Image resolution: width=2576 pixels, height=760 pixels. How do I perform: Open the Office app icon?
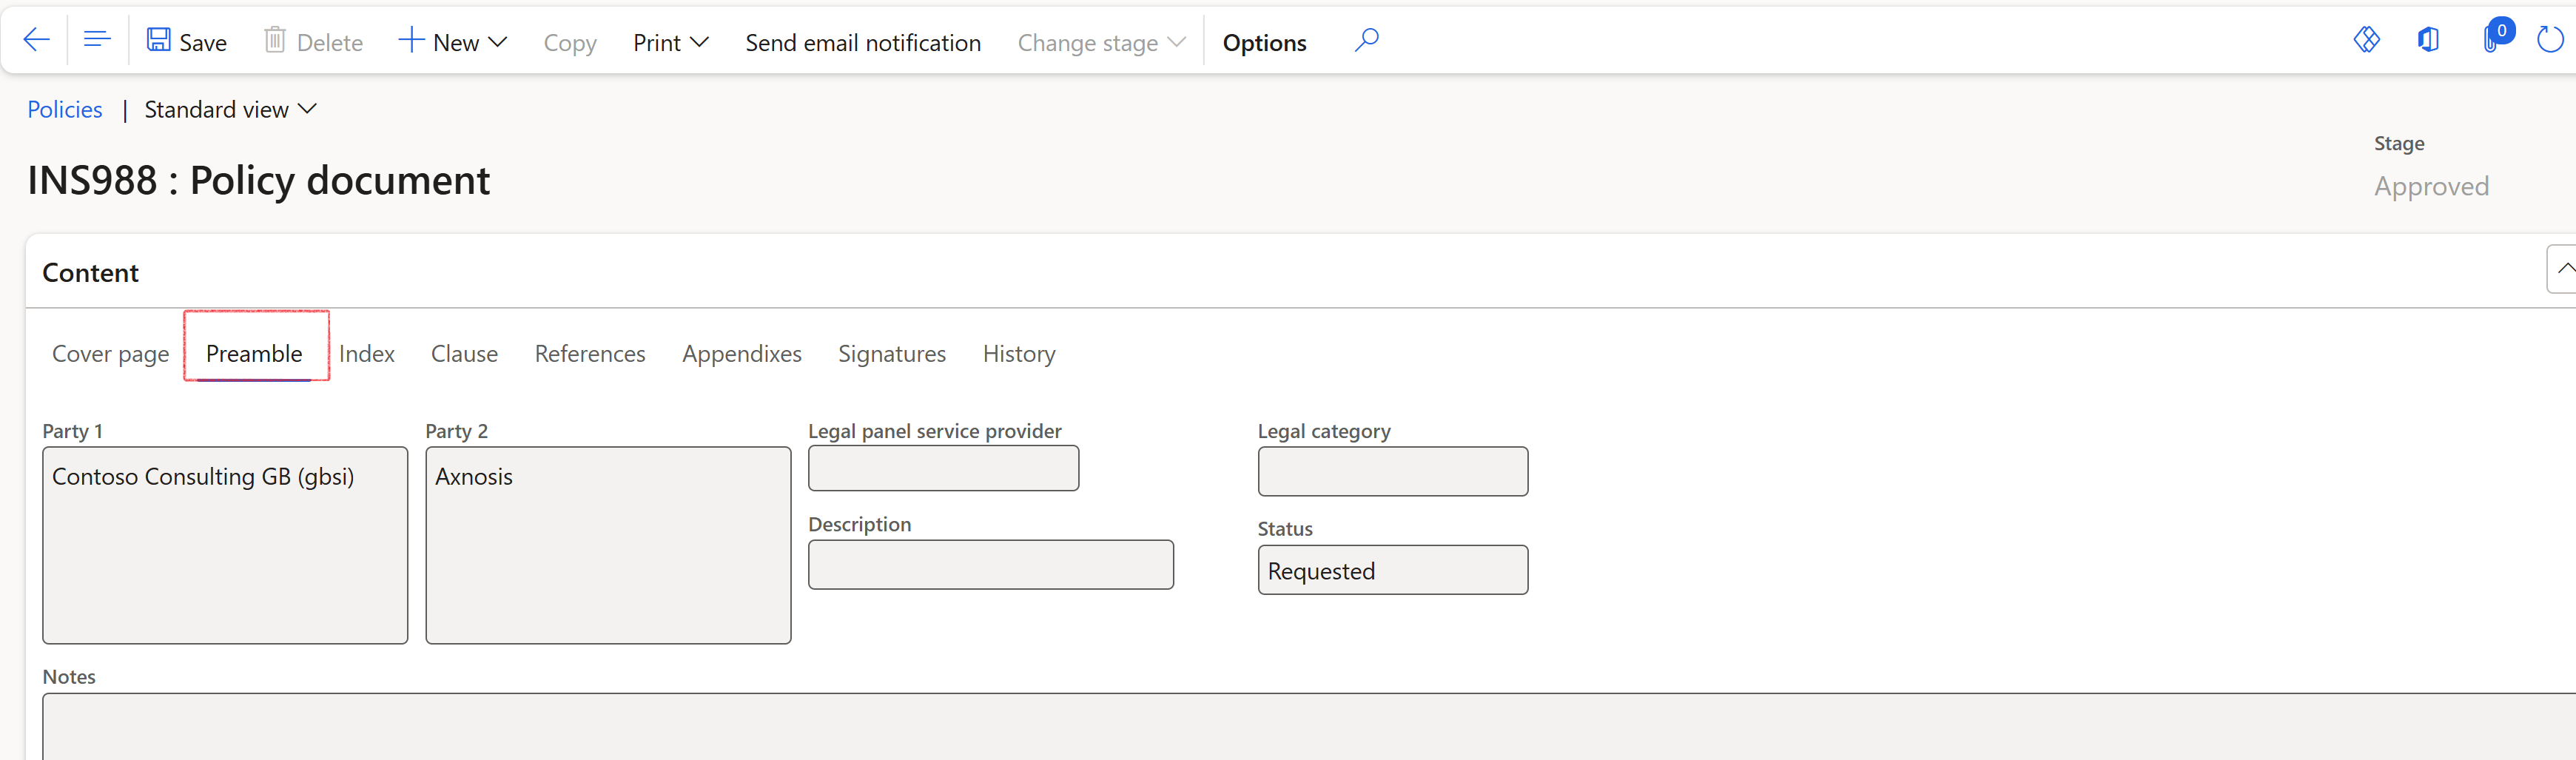tap(2428, 40)
